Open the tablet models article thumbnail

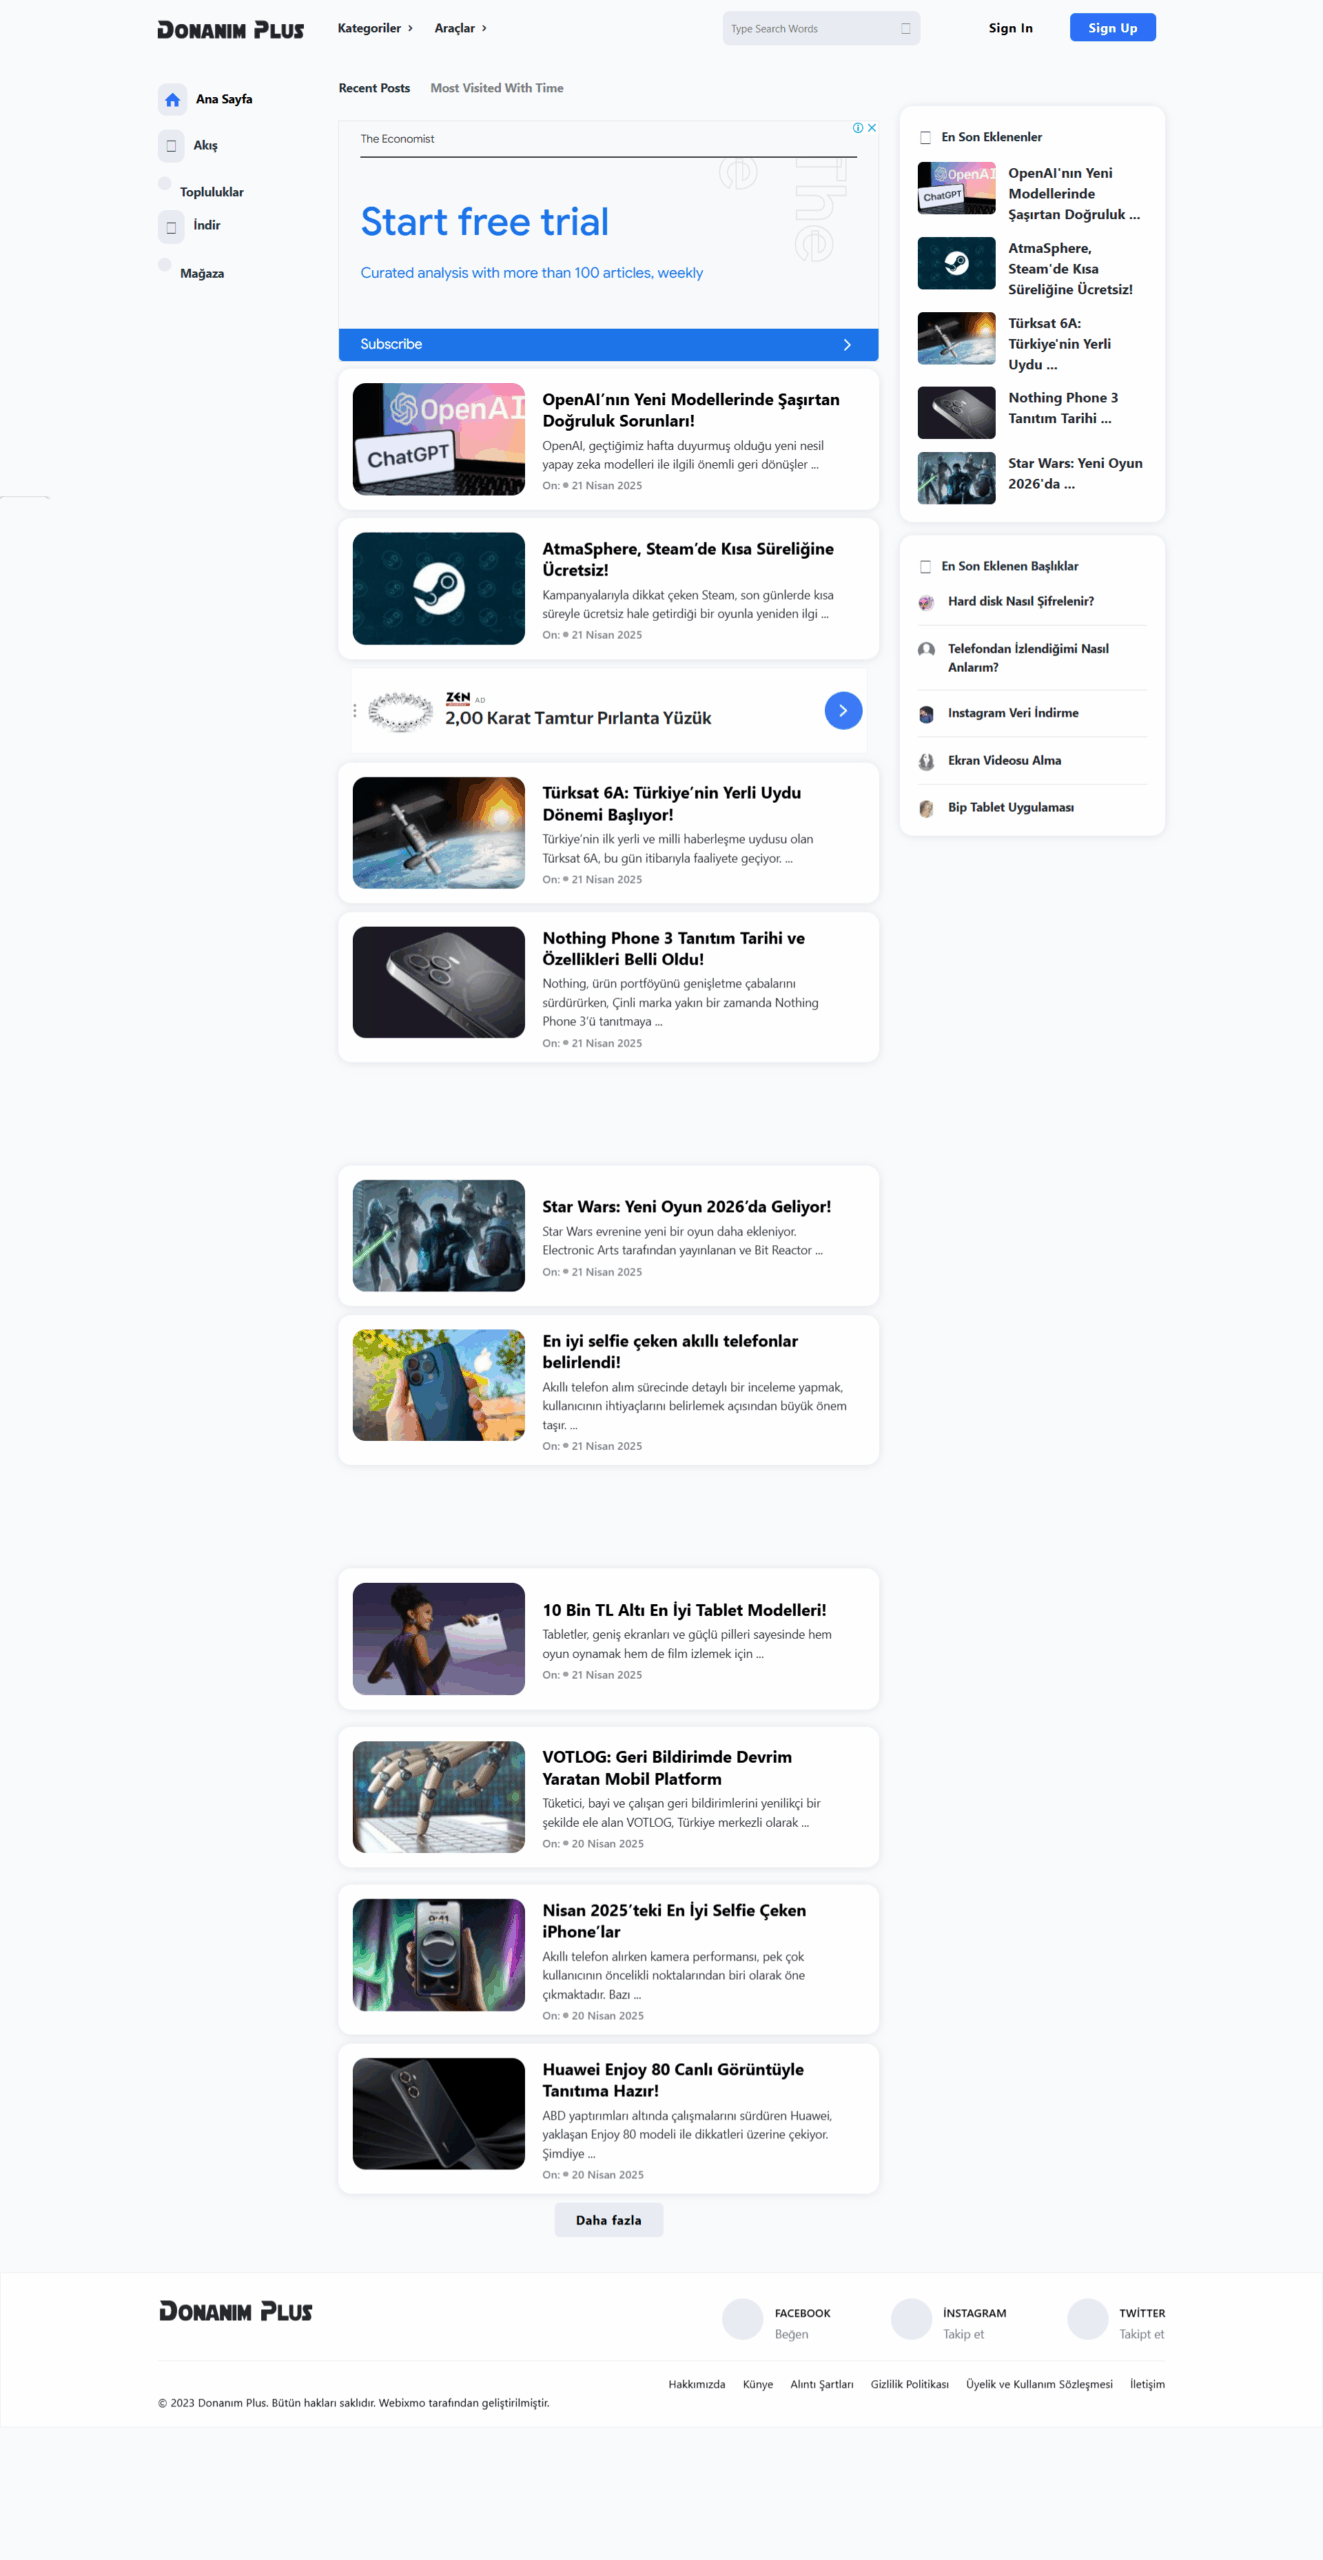pyautogui.click(x=438, y=1638)
